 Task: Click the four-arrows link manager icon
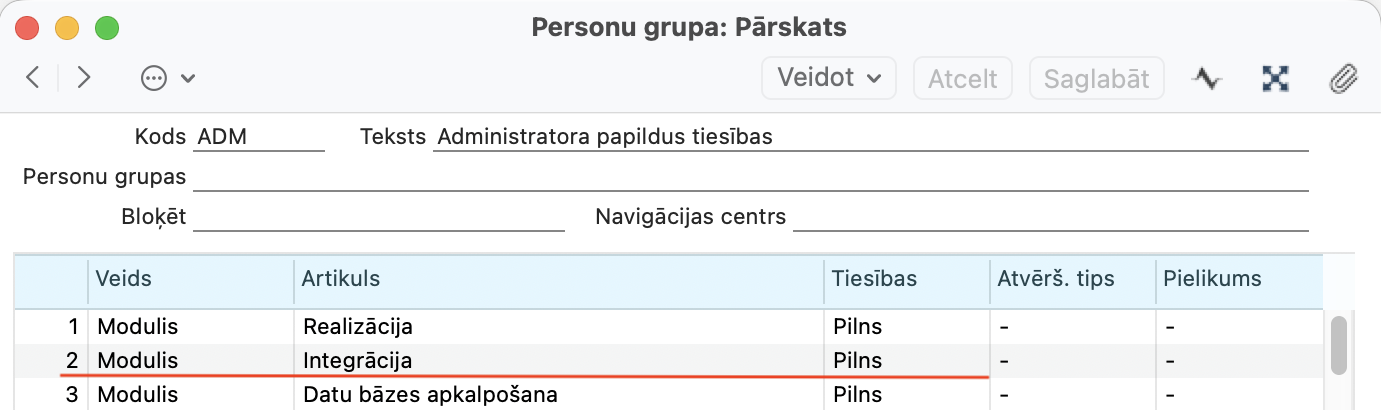1275,79
